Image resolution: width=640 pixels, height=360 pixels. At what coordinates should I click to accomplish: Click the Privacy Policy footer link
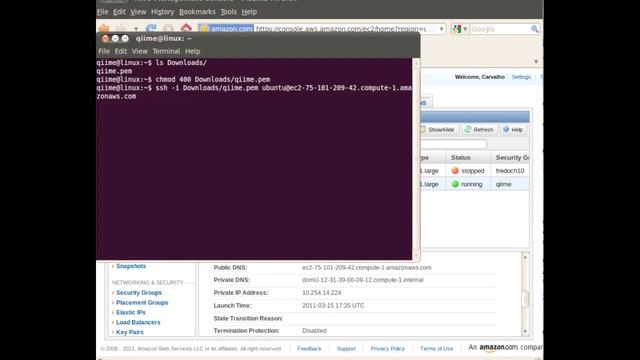click(388, 349)
